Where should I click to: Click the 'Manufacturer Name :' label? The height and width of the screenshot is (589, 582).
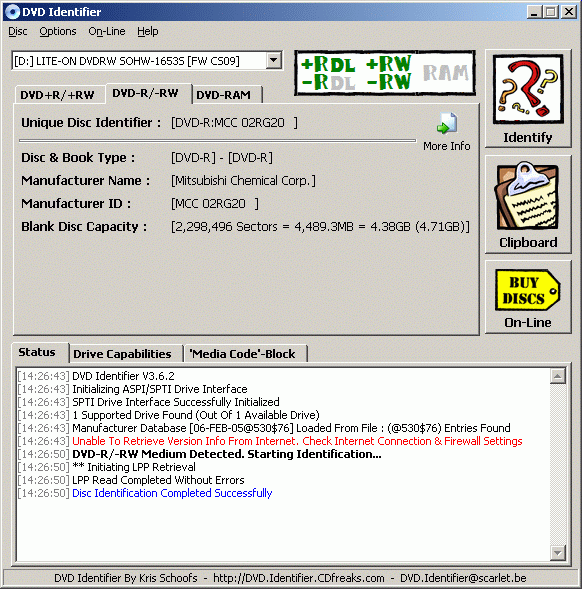click(x=85, y=181)
